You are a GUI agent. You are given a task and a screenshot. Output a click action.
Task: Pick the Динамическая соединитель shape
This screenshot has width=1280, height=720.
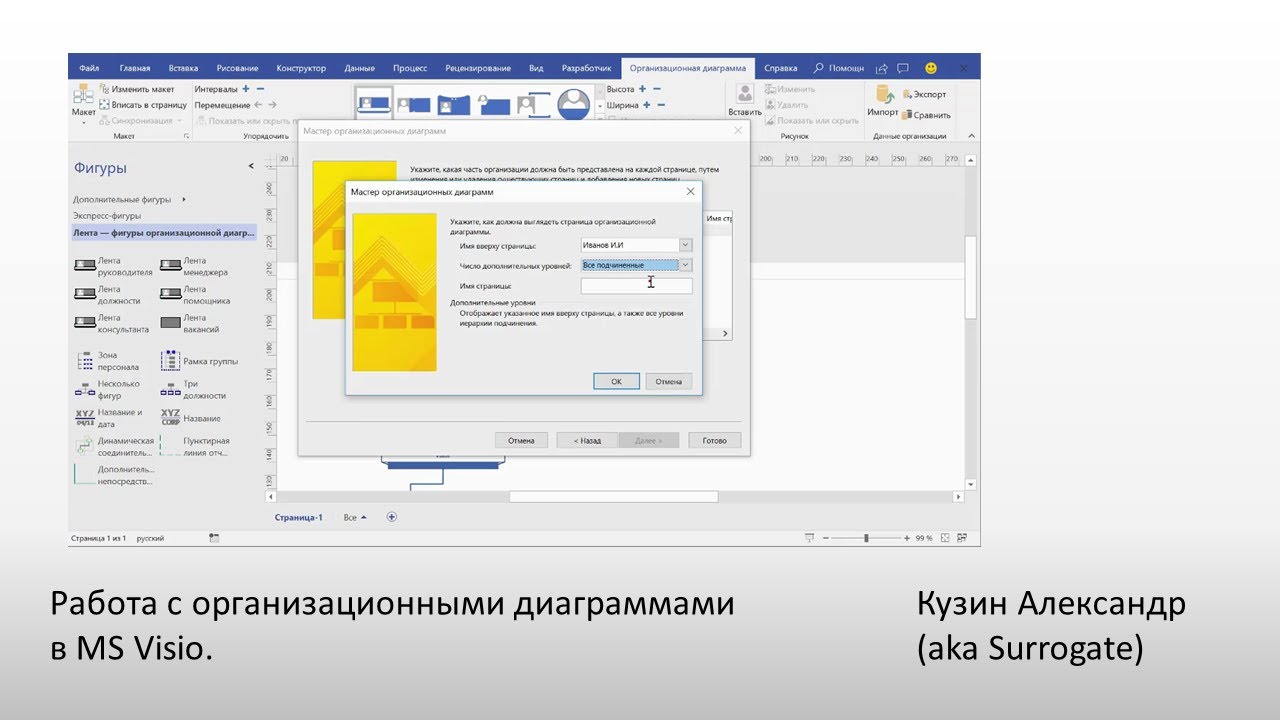click(114, 447)
